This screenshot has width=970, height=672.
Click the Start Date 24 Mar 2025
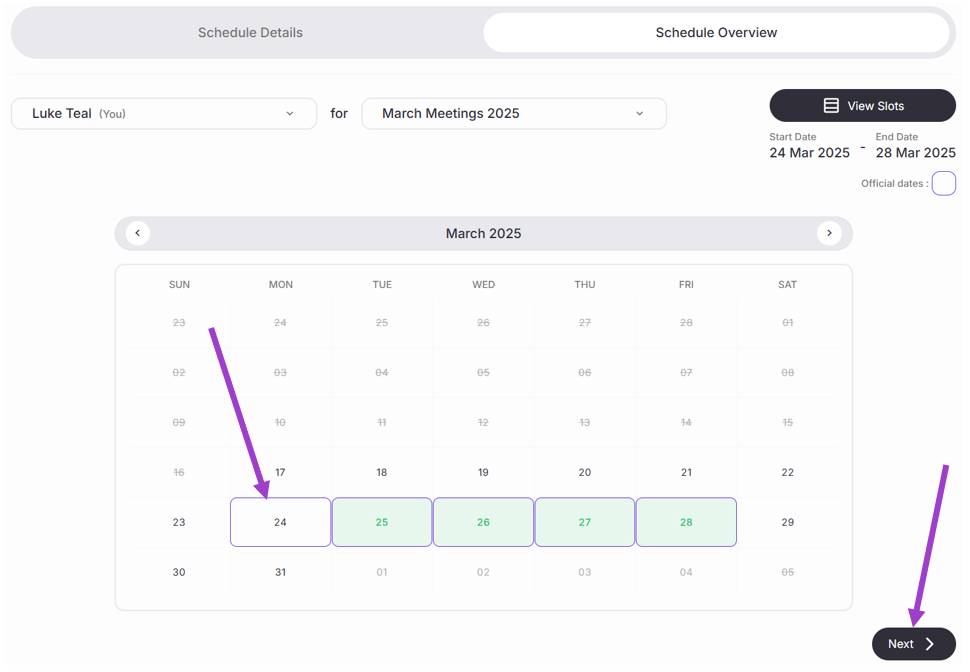point(809,153)
